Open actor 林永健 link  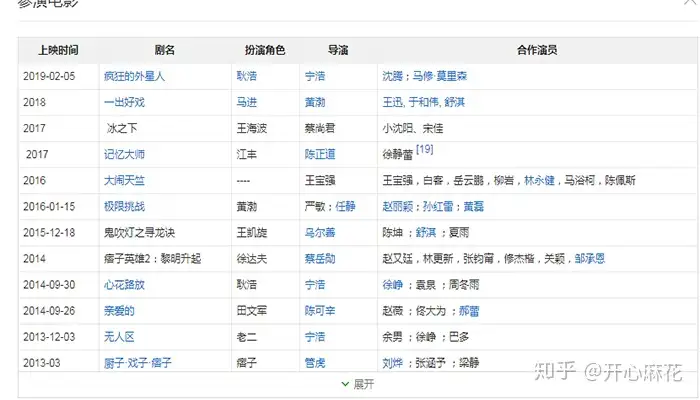click(539, 180)
